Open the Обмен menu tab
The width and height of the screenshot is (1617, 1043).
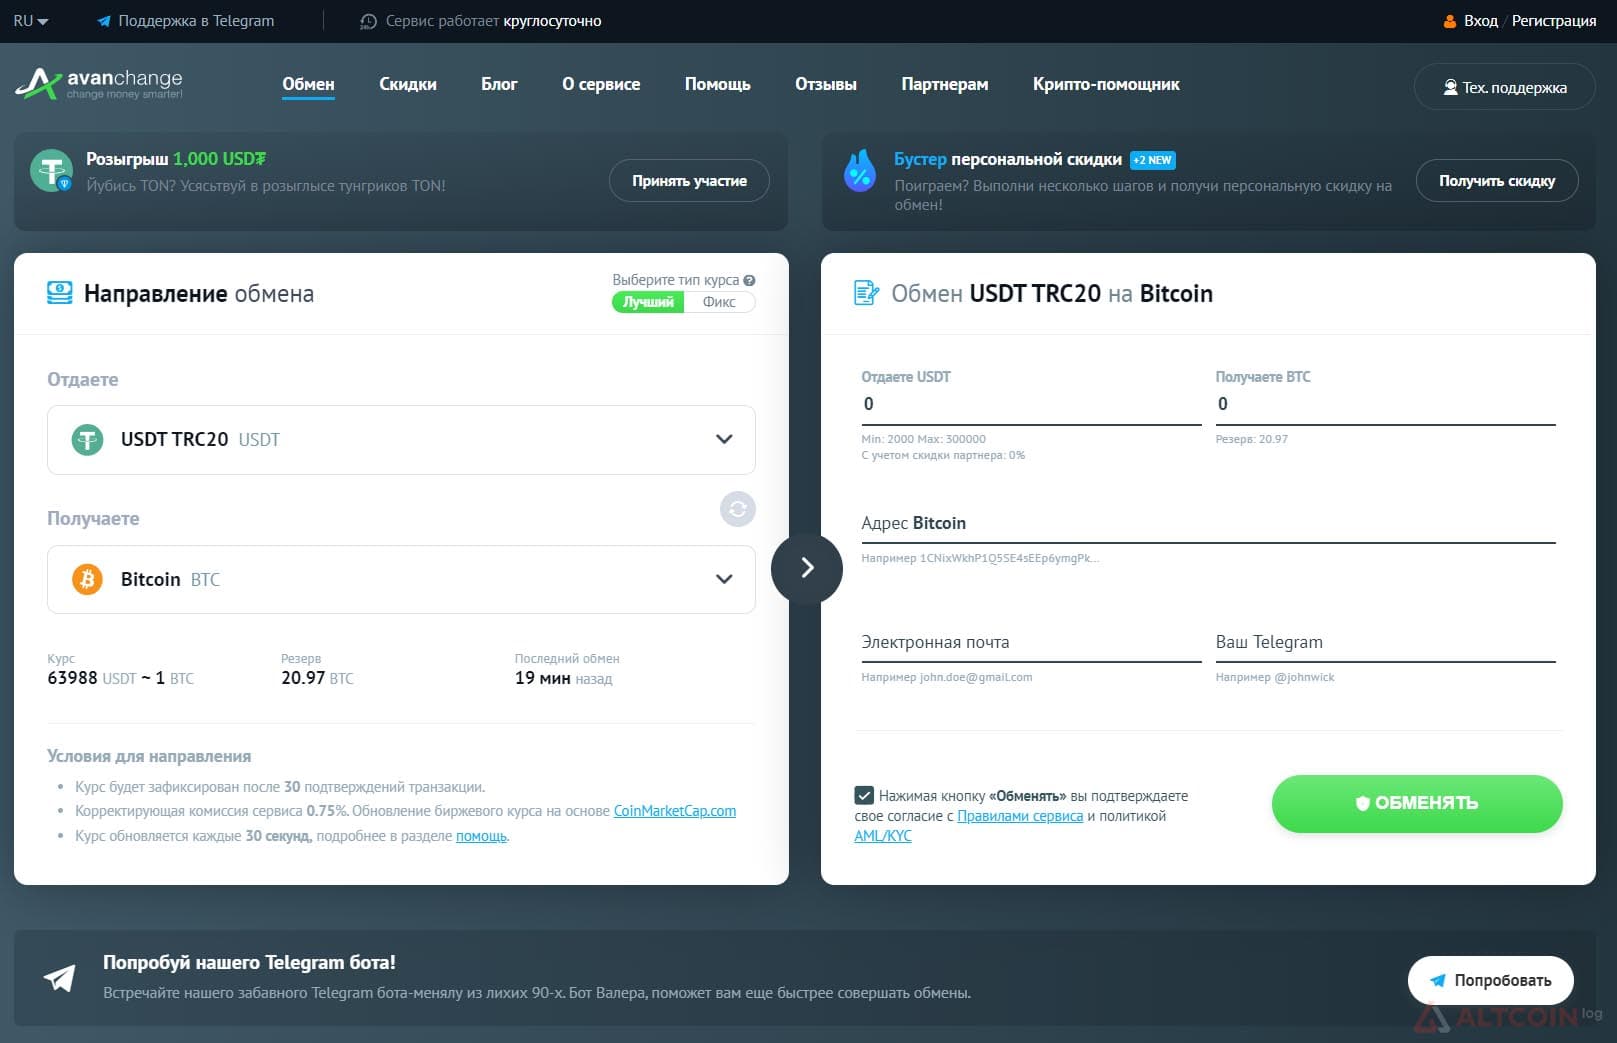[x=308, y=85]
